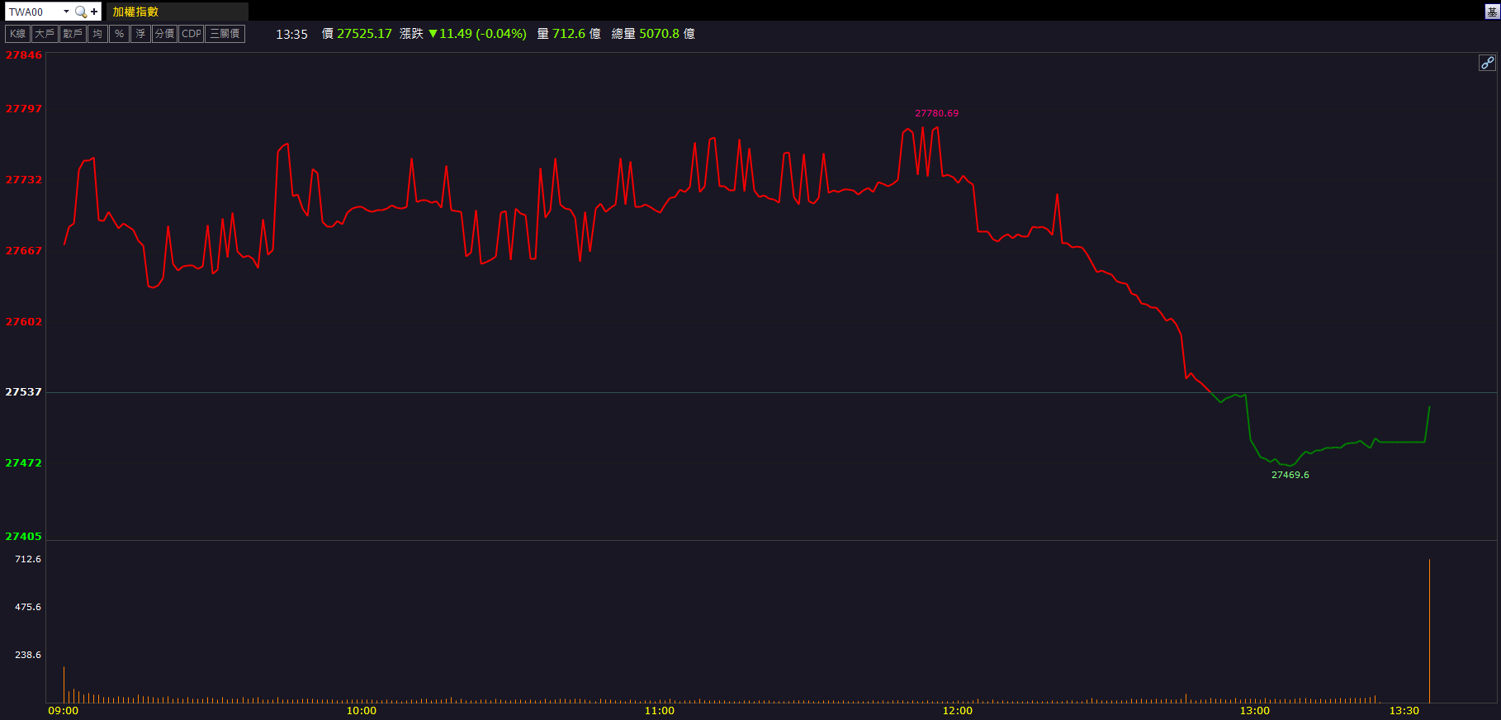This screenshot has width=1501, height=720.
Task: Click the tall white closing volume bar
Action: (1429, 631)
